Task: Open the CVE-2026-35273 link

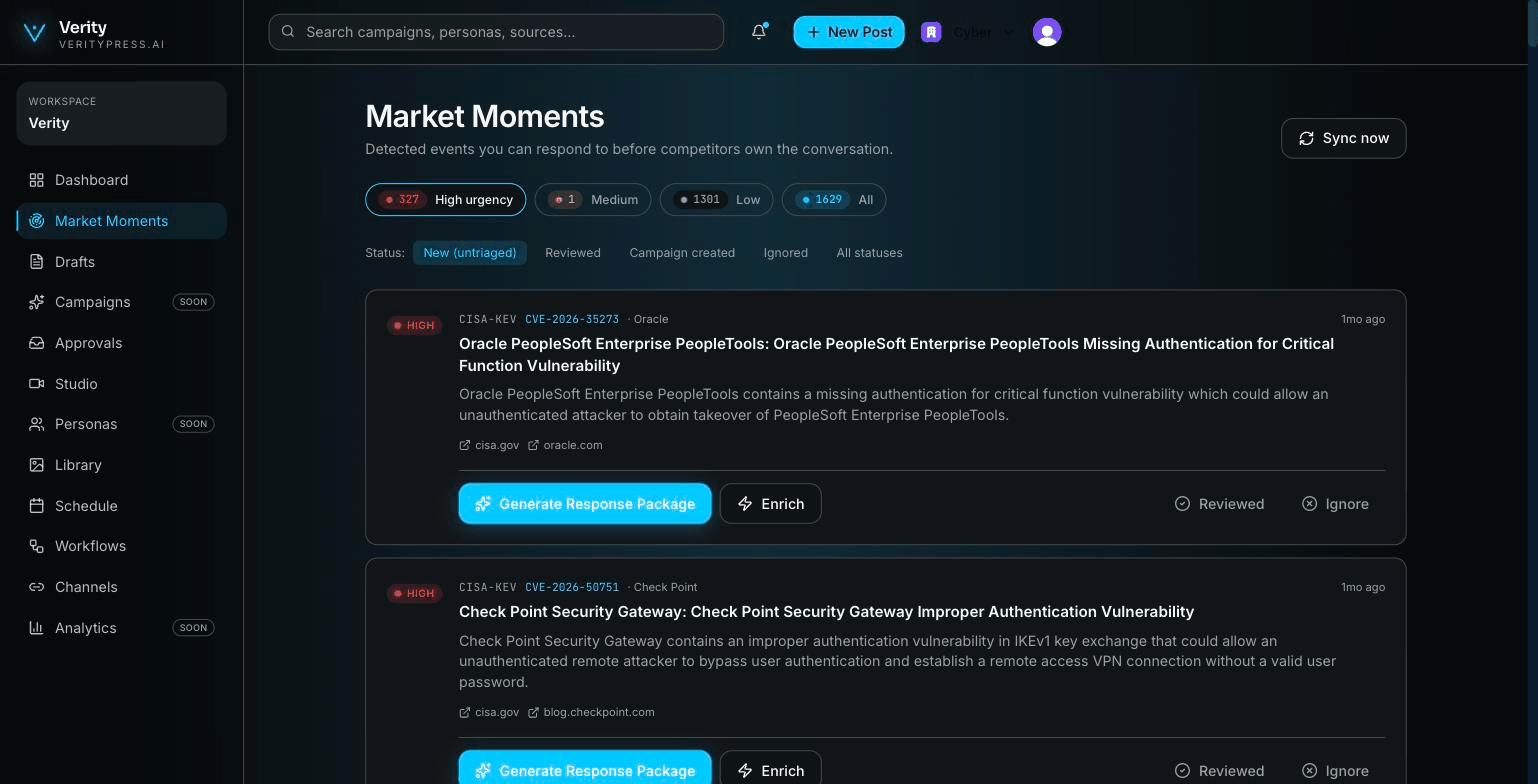Action: pos(572,319)
